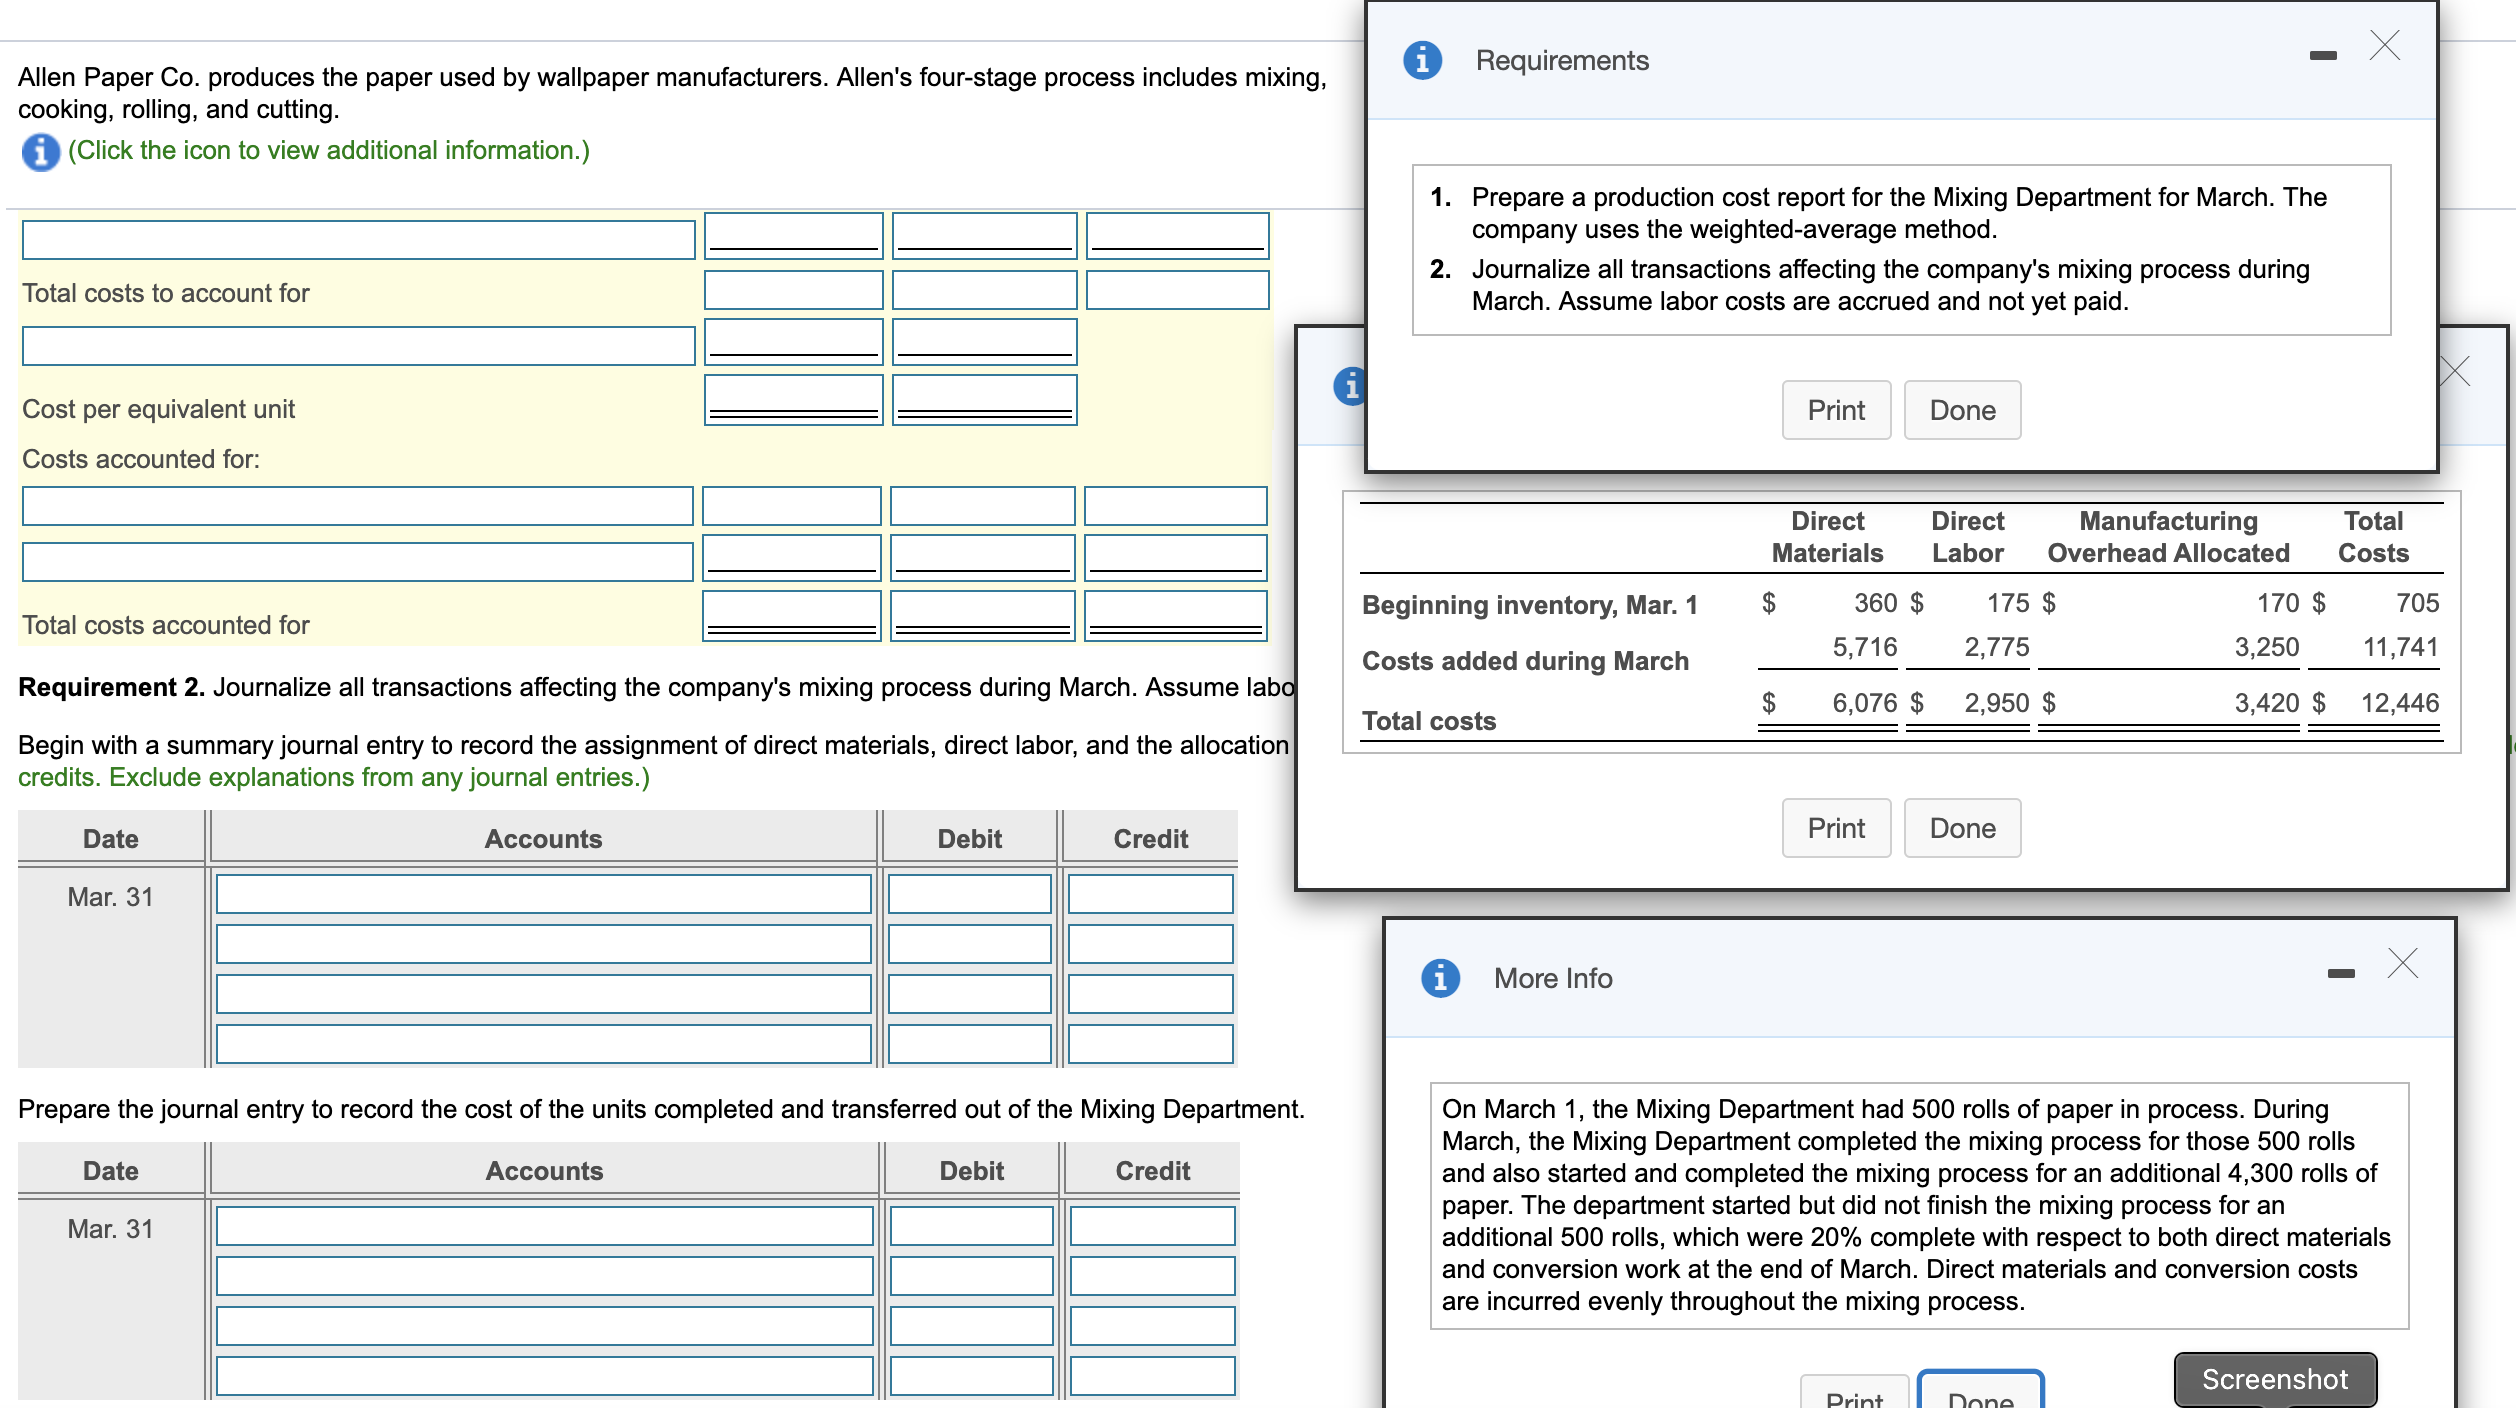Image resolution: width=2516 pixels, height=1408 pixels.
Task: Click the first Debit field in the journal entry
Action: coord(968,896)
